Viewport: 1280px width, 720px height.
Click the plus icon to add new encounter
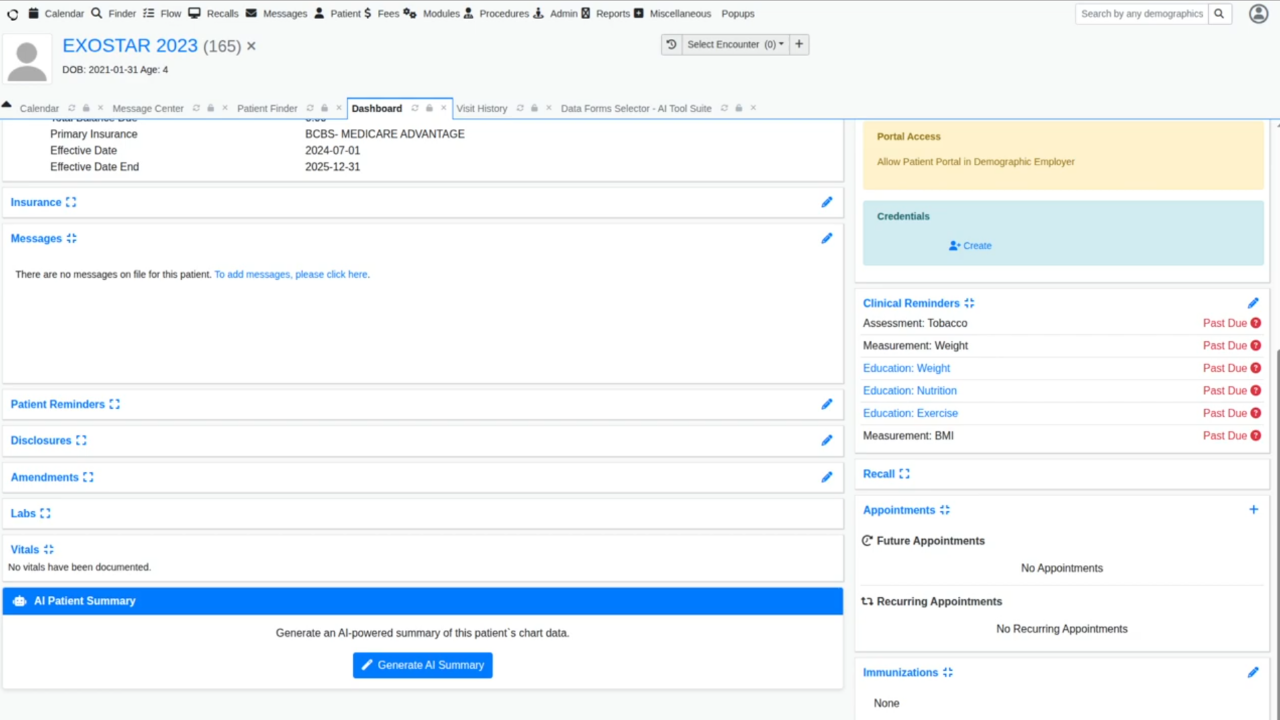click(x=798, y=45)
